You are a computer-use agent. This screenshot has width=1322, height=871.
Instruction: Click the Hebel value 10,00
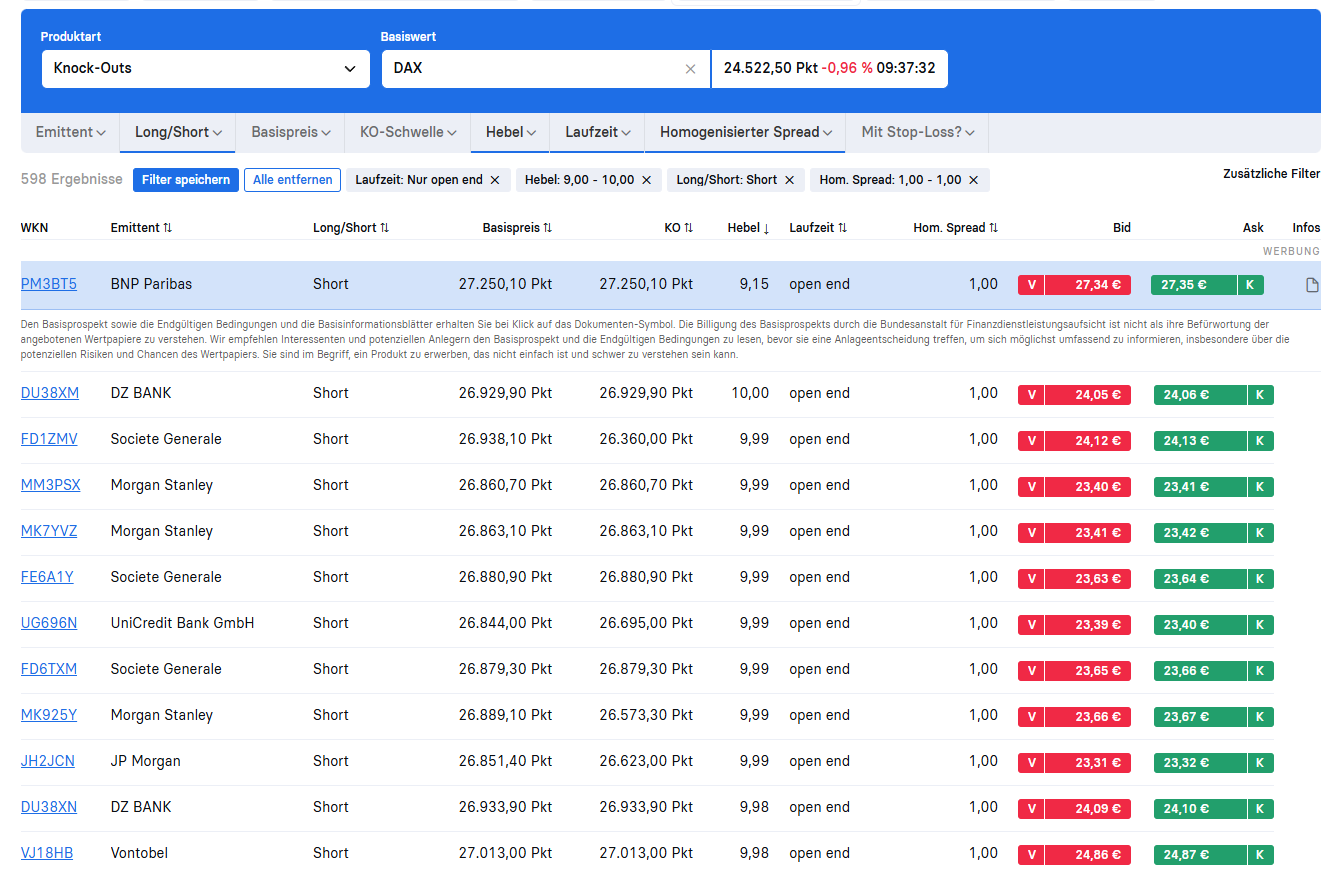coord(751,393)
